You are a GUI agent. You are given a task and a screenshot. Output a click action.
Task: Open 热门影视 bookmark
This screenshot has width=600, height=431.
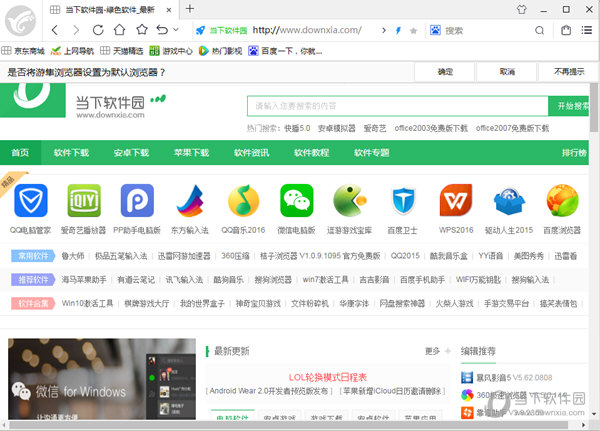220,51
